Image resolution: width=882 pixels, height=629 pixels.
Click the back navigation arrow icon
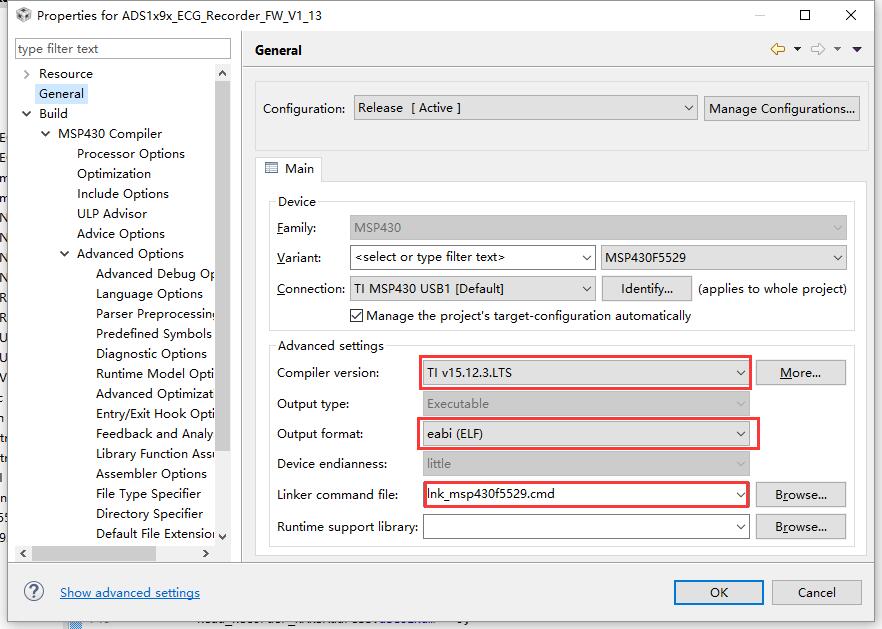point(777,49)
